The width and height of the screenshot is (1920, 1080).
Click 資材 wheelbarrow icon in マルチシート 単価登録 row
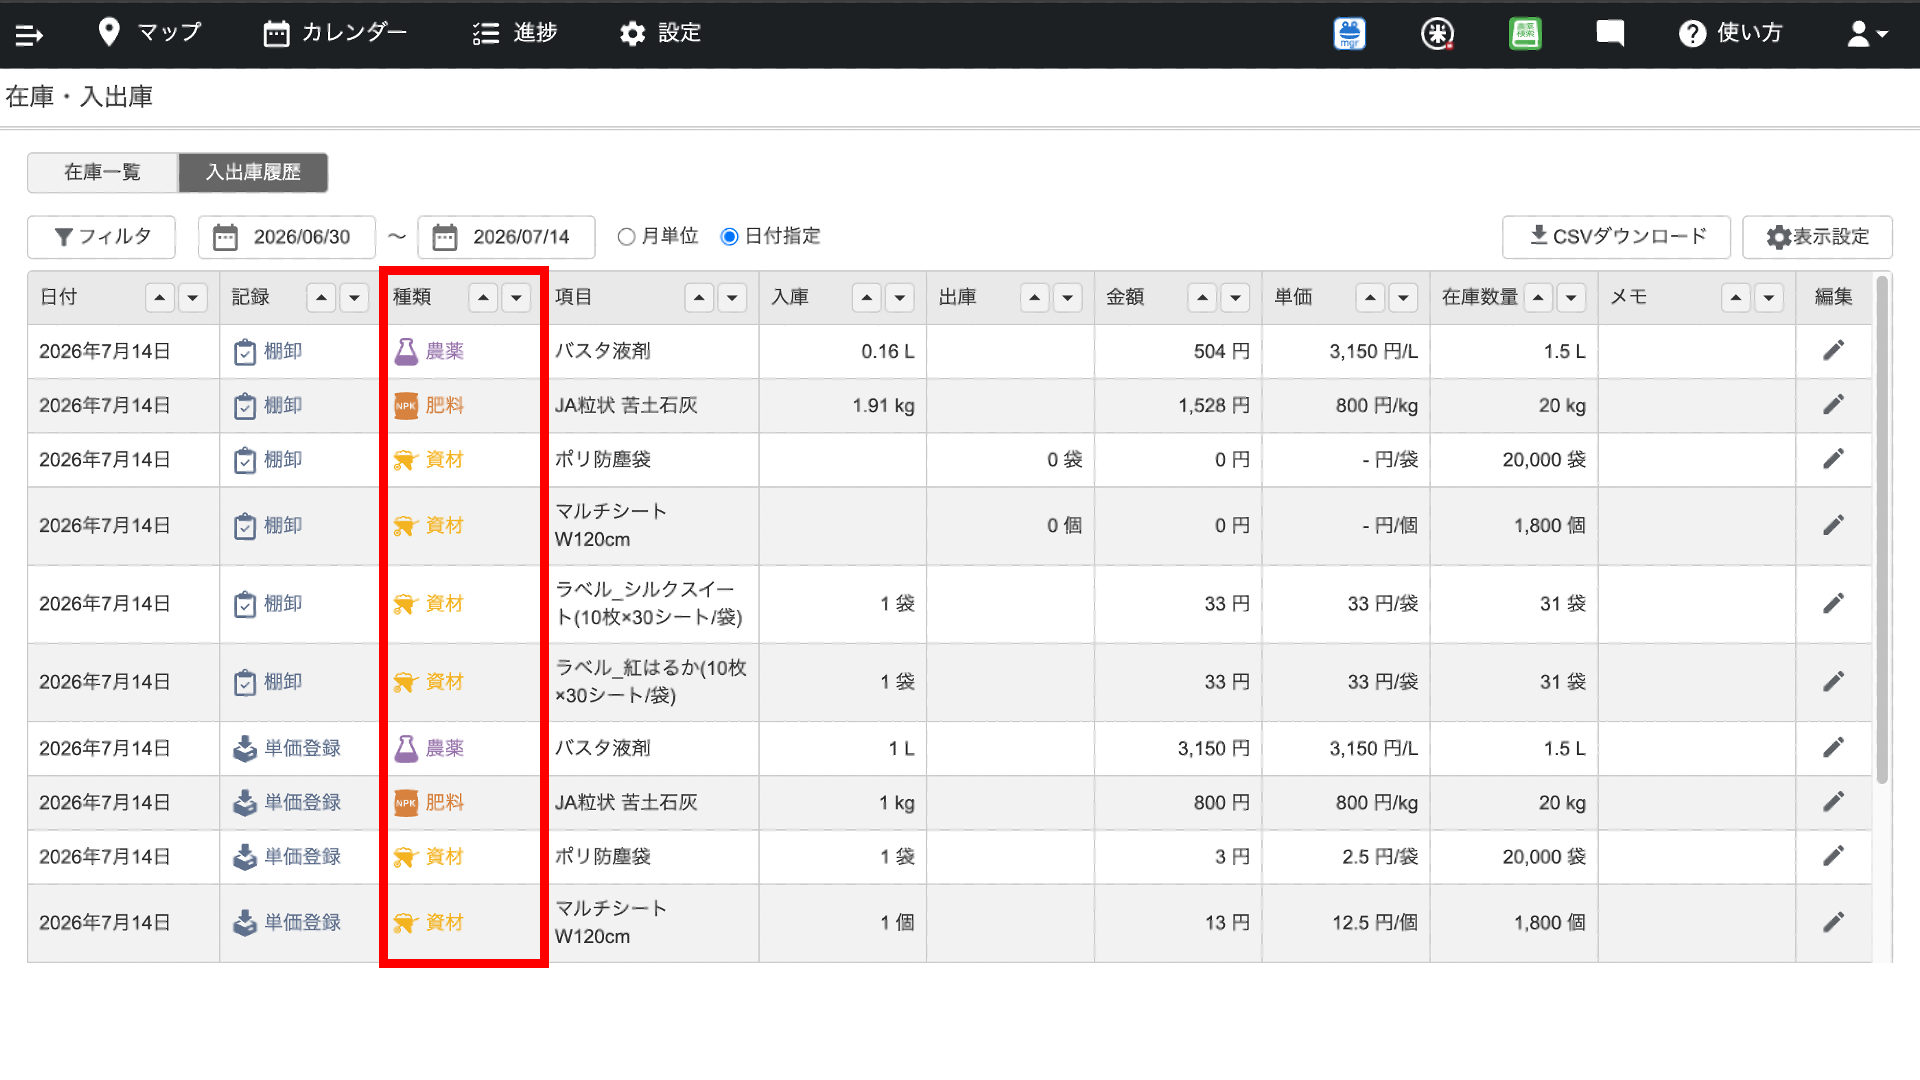405,923
